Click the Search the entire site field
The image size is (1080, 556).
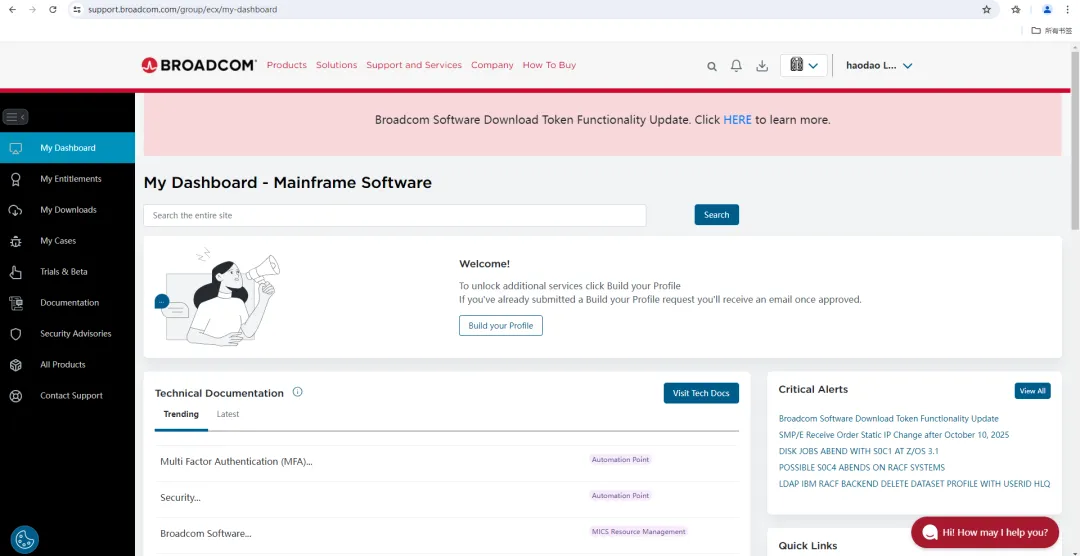pyautogui.click(x=395, y=215)
